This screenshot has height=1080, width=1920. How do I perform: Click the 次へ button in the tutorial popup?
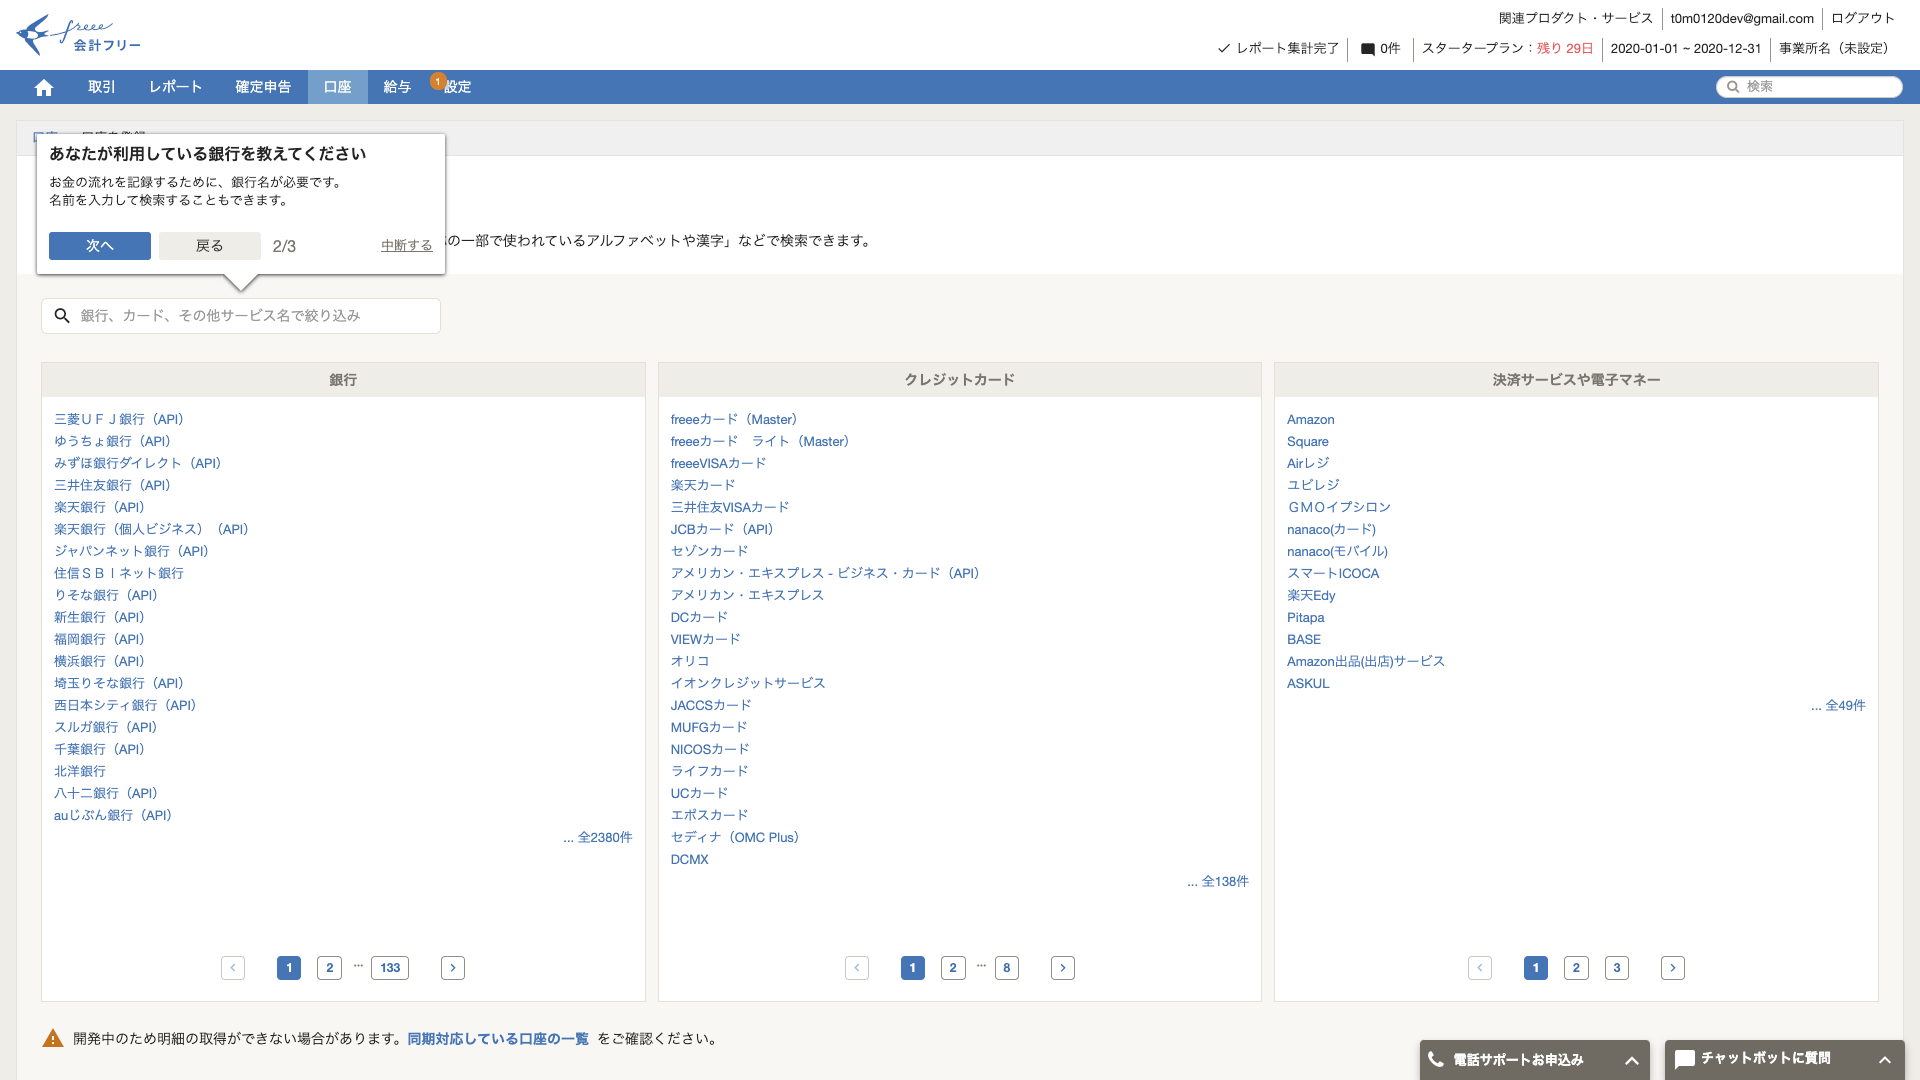[x=100, y=246]
